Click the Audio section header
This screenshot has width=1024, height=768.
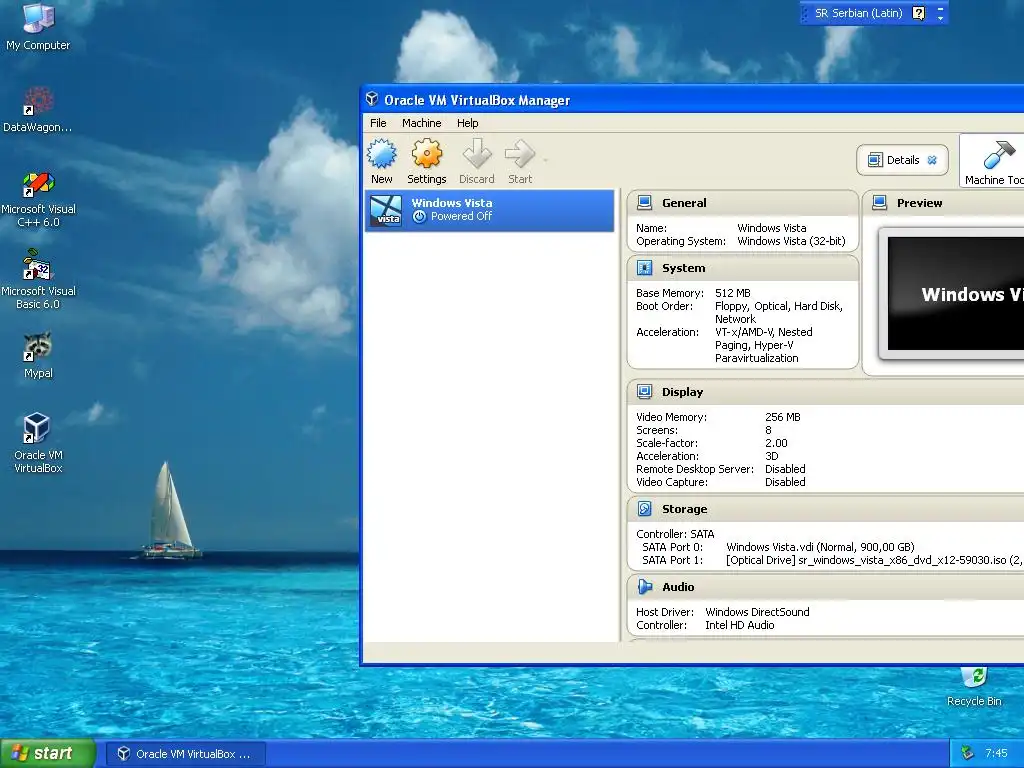tap(825, 587)
